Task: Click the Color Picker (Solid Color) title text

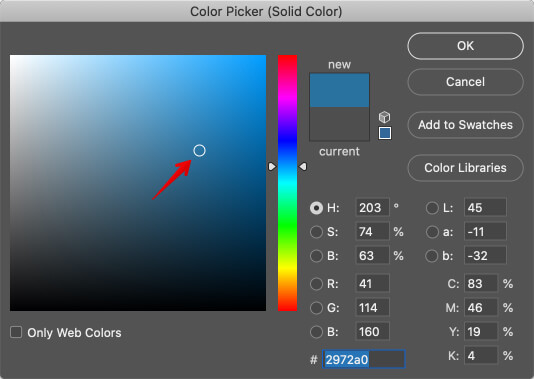Action: click(266, 12)
